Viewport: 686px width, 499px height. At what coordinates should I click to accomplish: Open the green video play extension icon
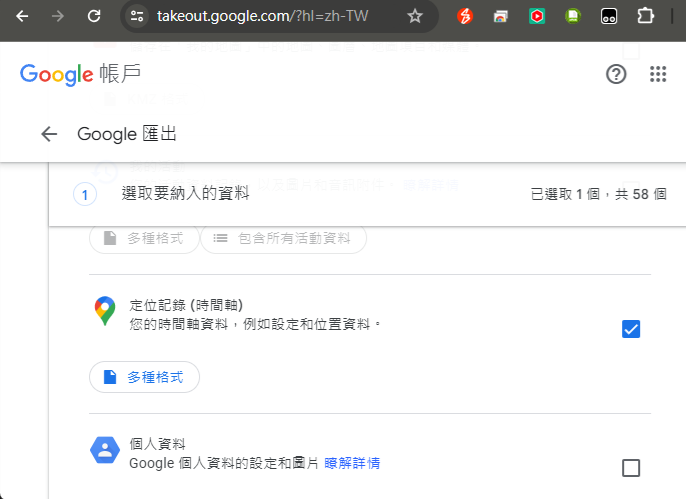point(537,16)
